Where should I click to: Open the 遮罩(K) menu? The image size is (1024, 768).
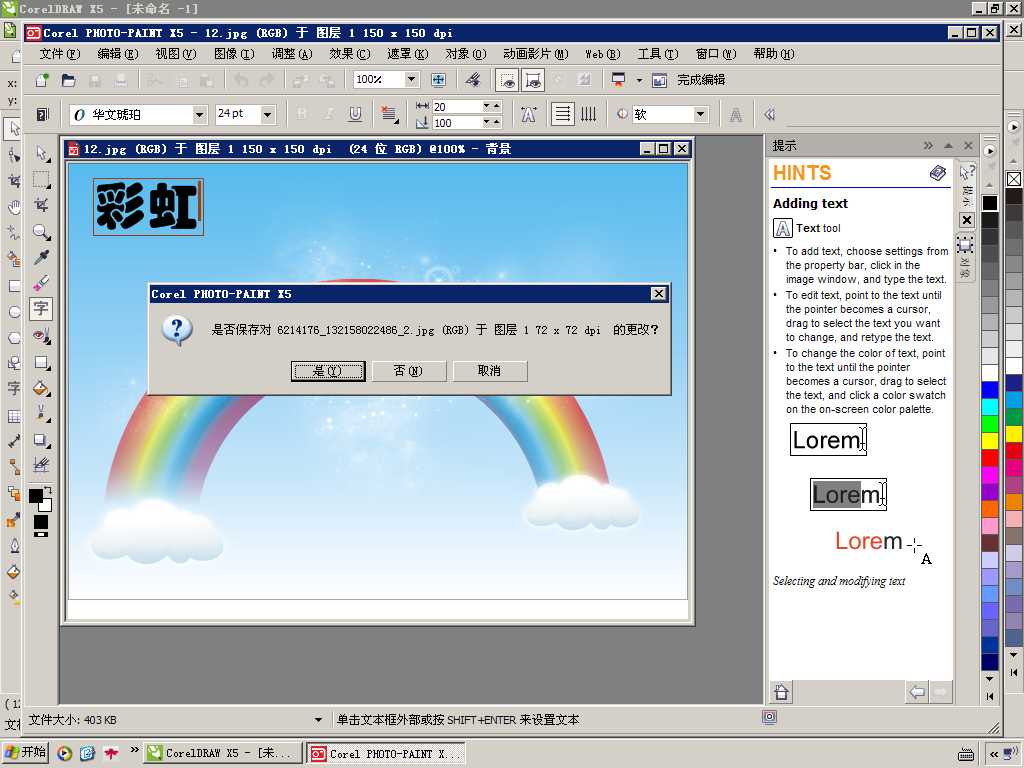coord(408,54)
